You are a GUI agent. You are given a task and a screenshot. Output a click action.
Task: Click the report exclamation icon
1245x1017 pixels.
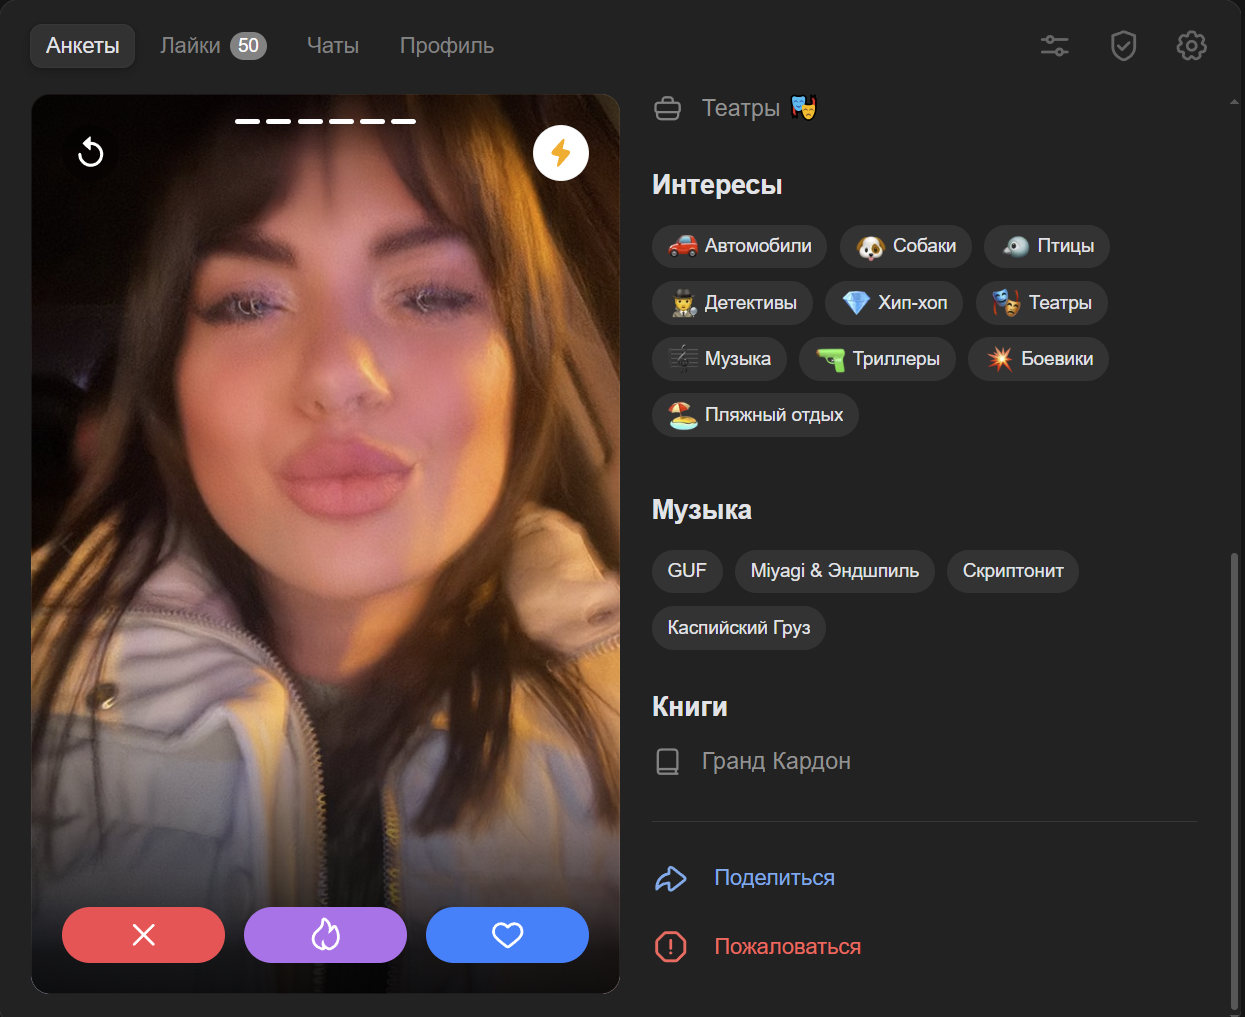point(671,947)
